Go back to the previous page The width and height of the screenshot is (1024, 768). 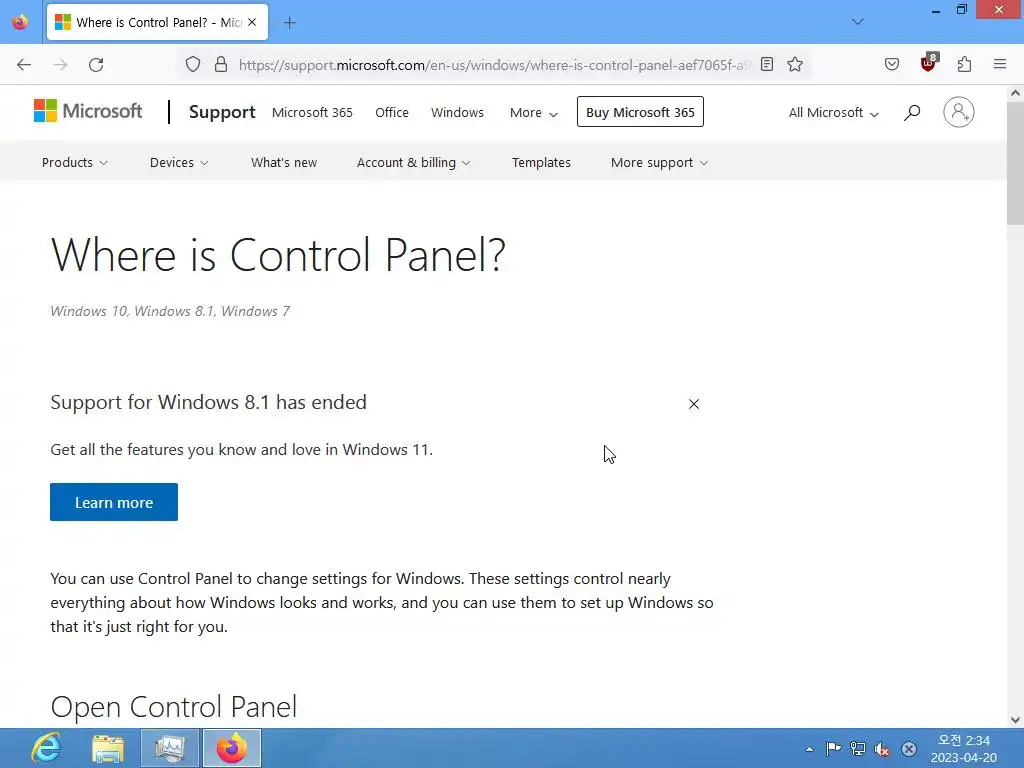coord(24,65)
